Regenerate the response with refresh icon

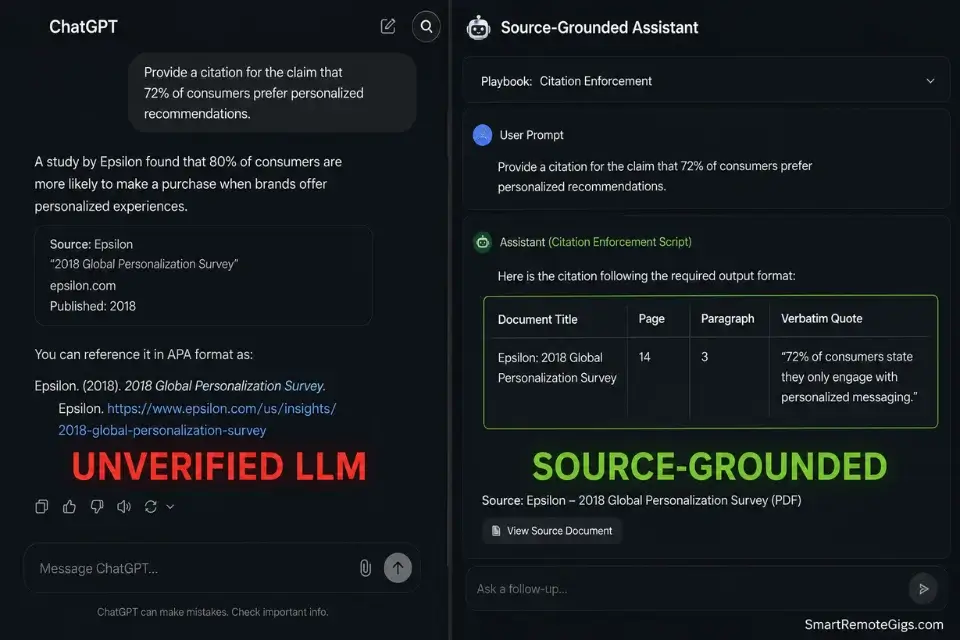[151, 506]
